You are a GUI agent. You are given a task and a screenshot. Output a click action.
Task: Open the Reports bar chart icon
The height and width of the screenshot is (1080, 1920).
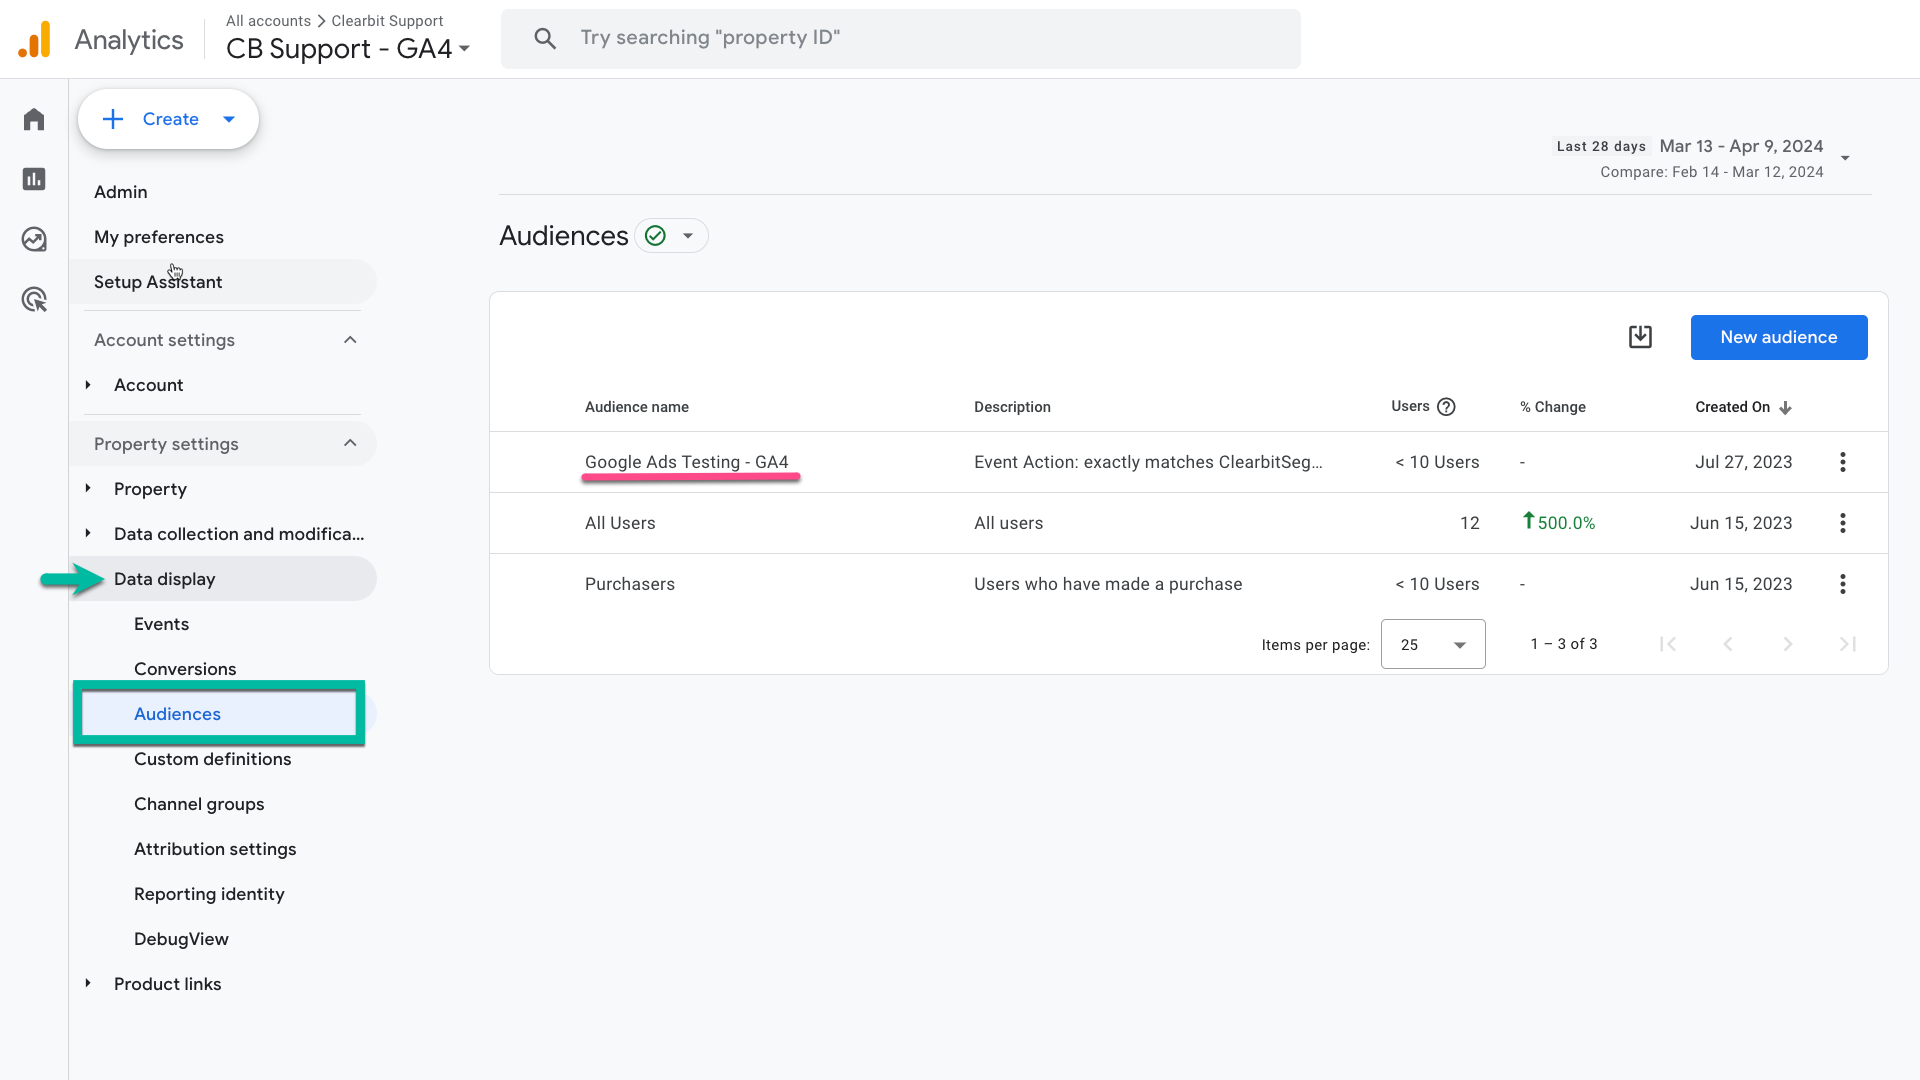34,179
